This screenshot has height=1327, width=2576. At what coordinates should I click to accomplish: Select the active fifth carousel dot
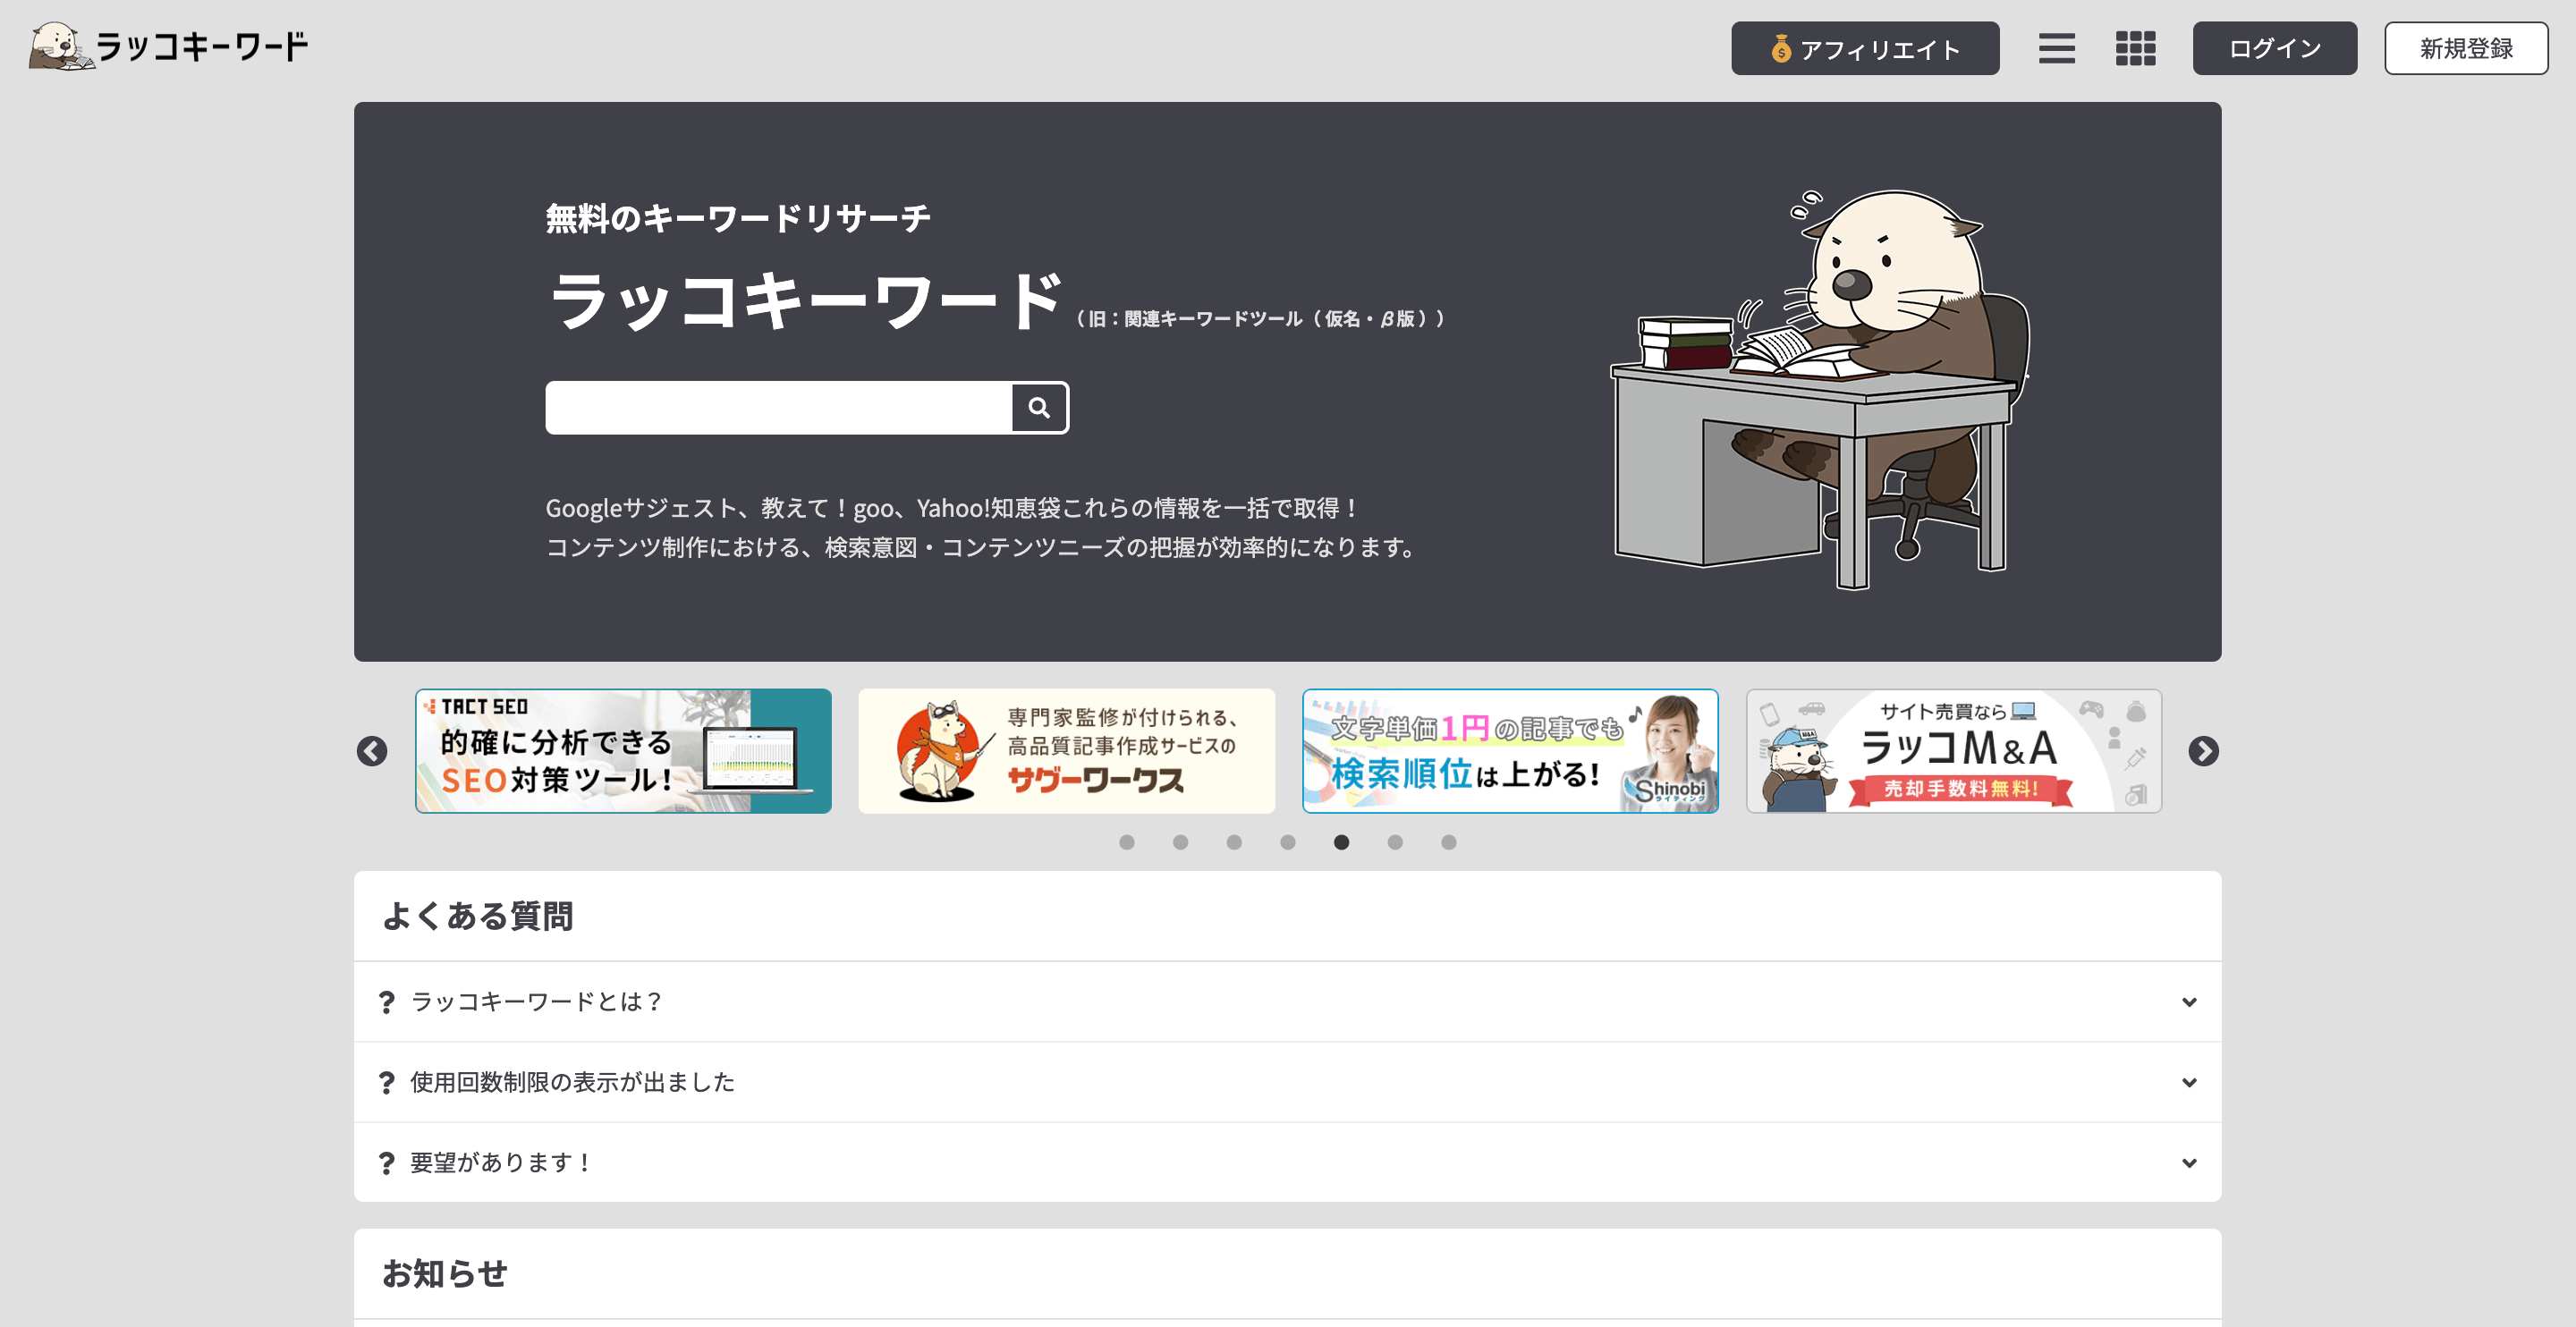click(x=1341, y=842)
